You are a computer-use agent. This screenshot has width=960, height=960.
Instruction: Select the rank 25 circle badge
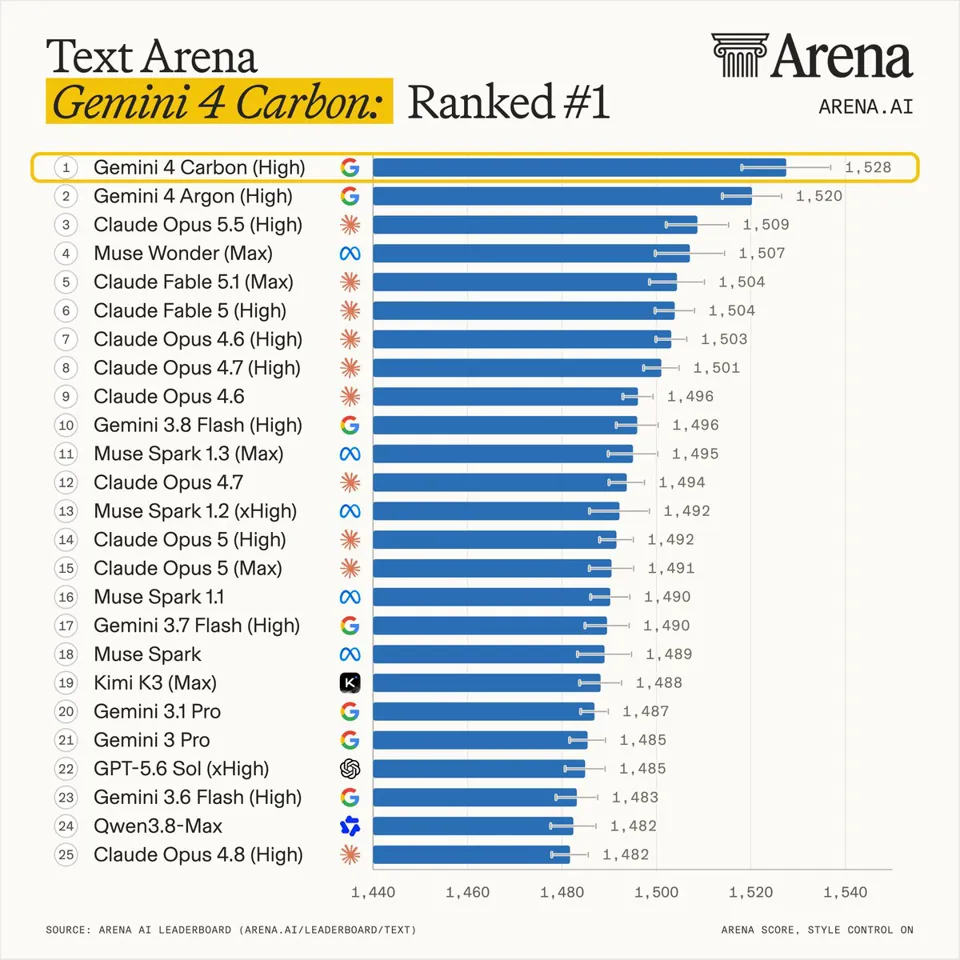point(66,855)
